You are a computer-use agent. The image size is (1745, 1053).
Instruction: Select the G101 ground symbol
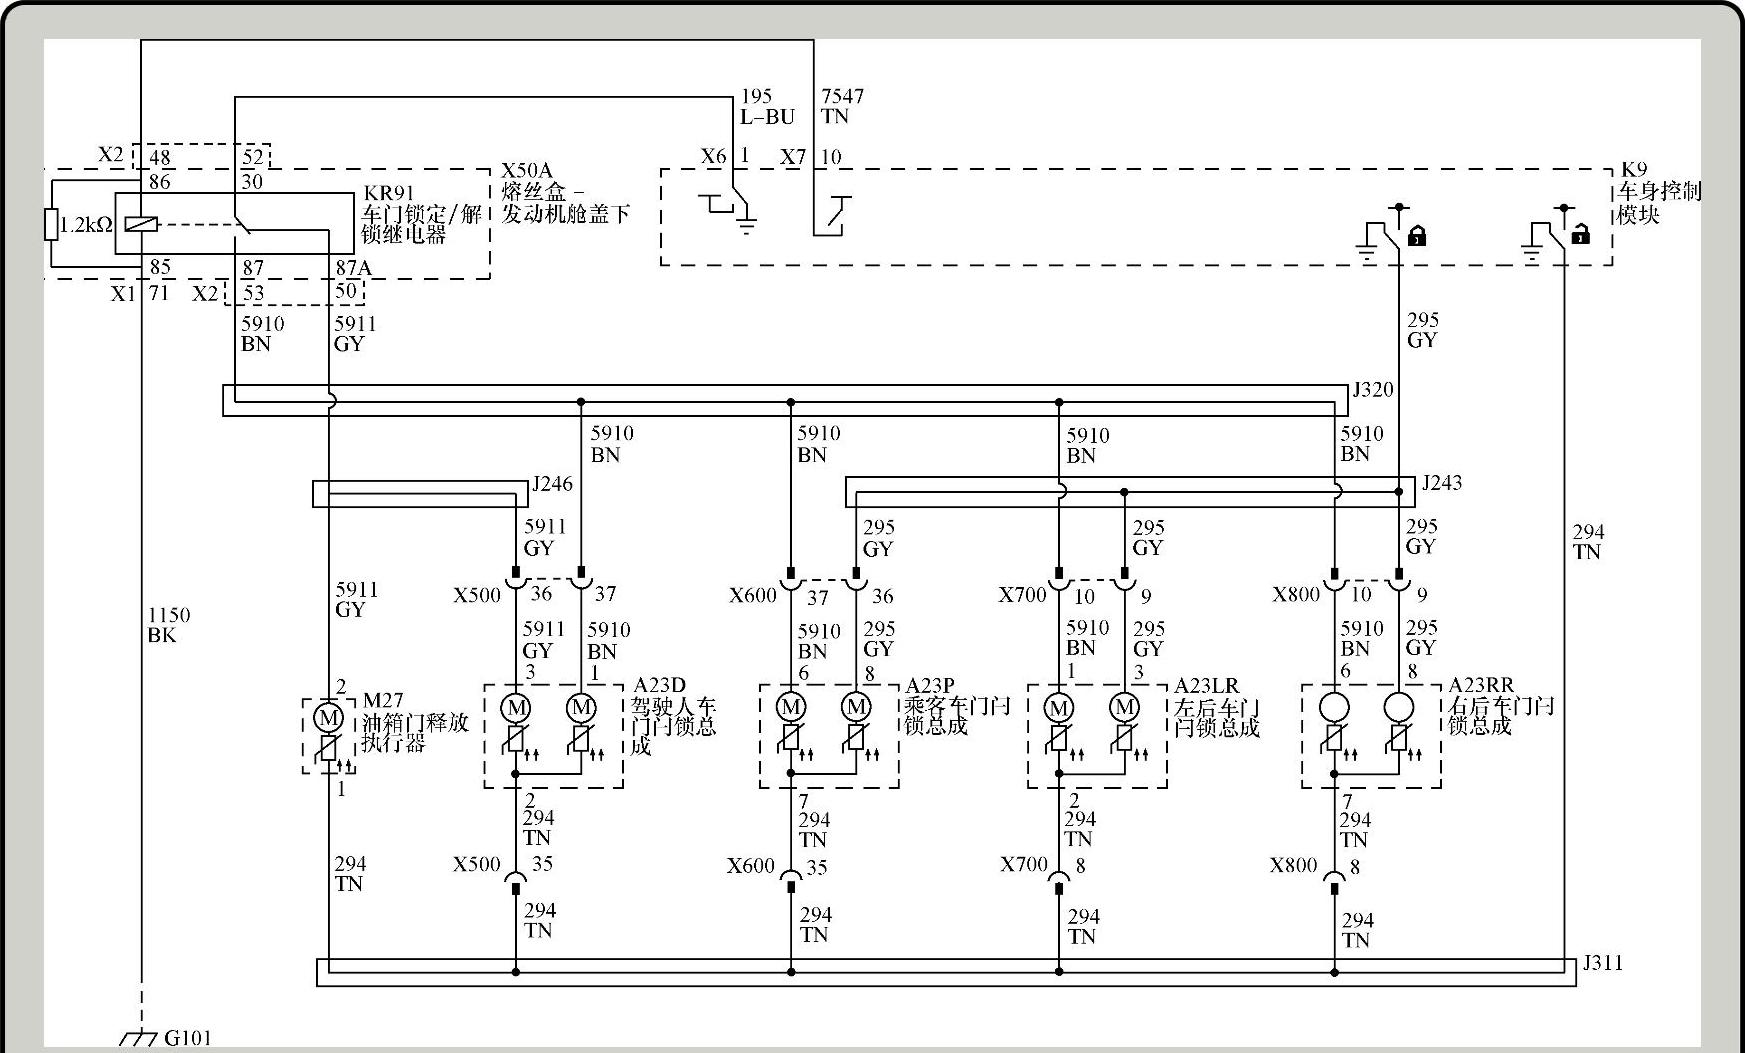[x=140, y=1039]
